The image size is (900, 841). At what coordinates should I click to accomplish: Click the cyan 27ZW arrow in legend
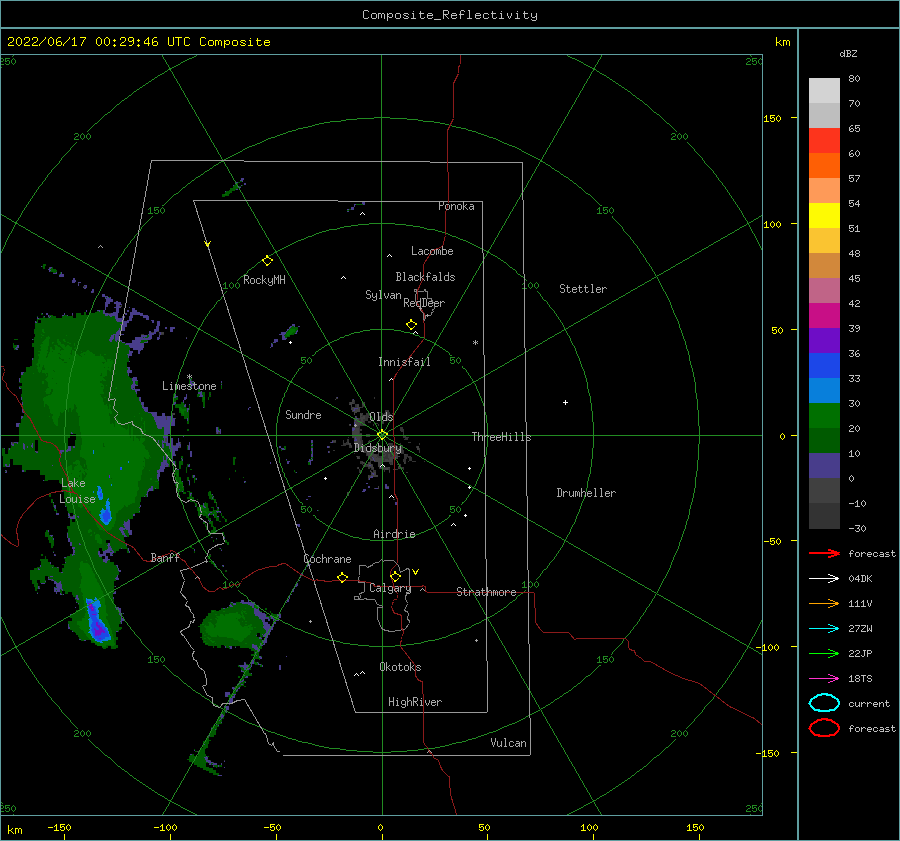tap(824, 629)
